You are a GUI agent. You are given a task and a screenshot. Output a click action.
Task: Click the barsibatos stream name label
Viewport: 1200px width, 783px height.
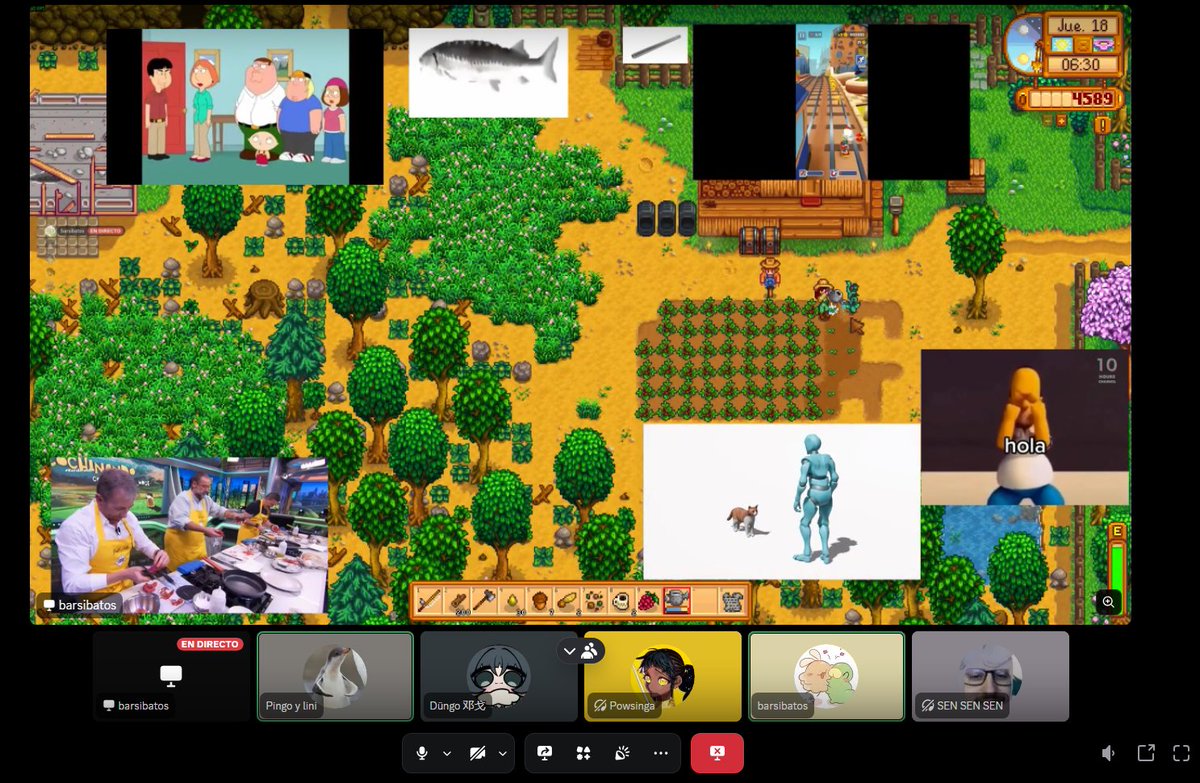80,605
